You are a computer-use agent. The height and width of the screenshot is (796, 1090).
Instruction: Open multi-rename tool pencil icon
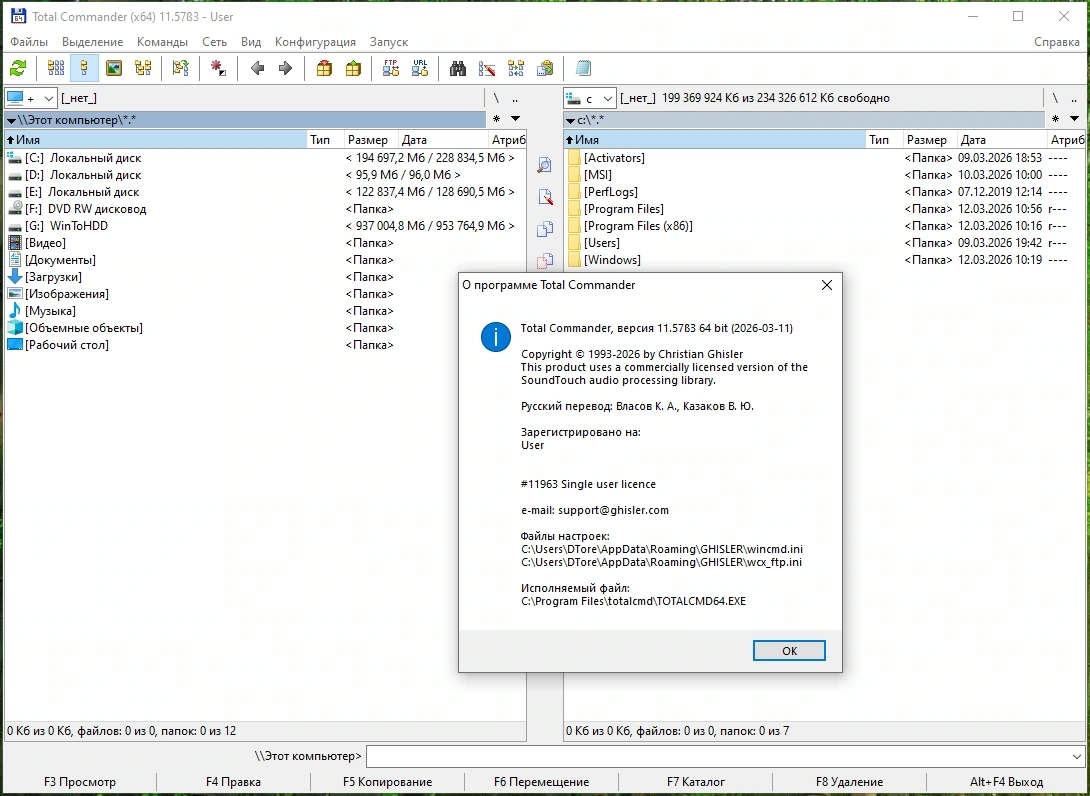[487, 68]
